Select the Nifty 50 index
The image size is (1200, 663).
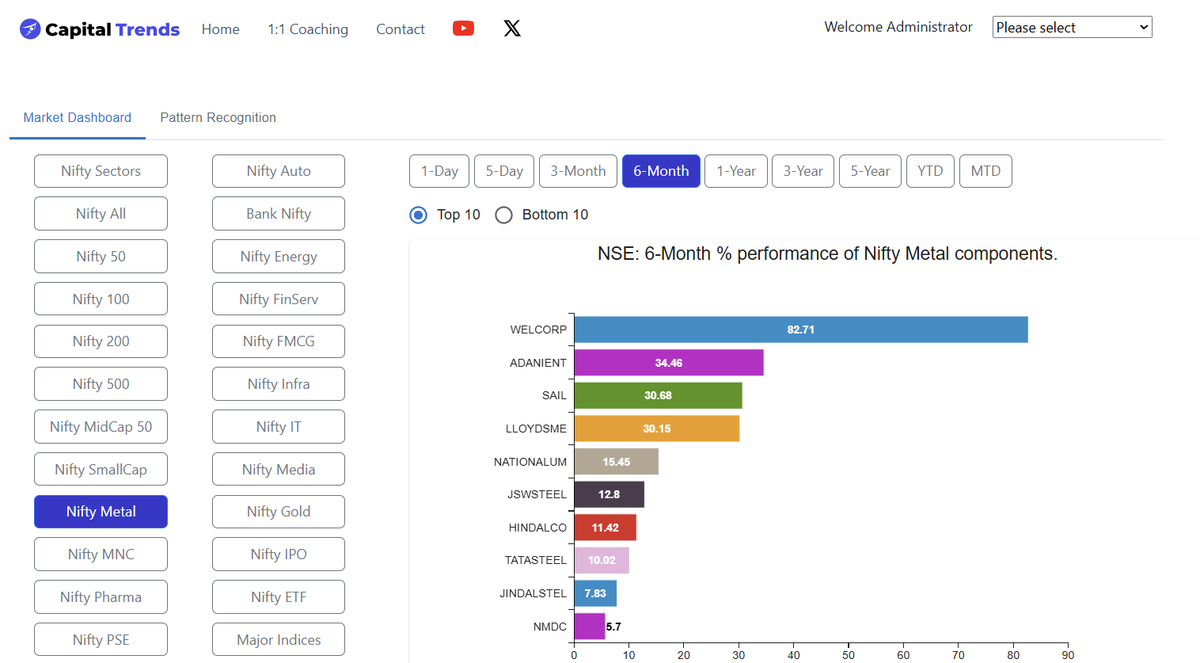click(101, 256)
